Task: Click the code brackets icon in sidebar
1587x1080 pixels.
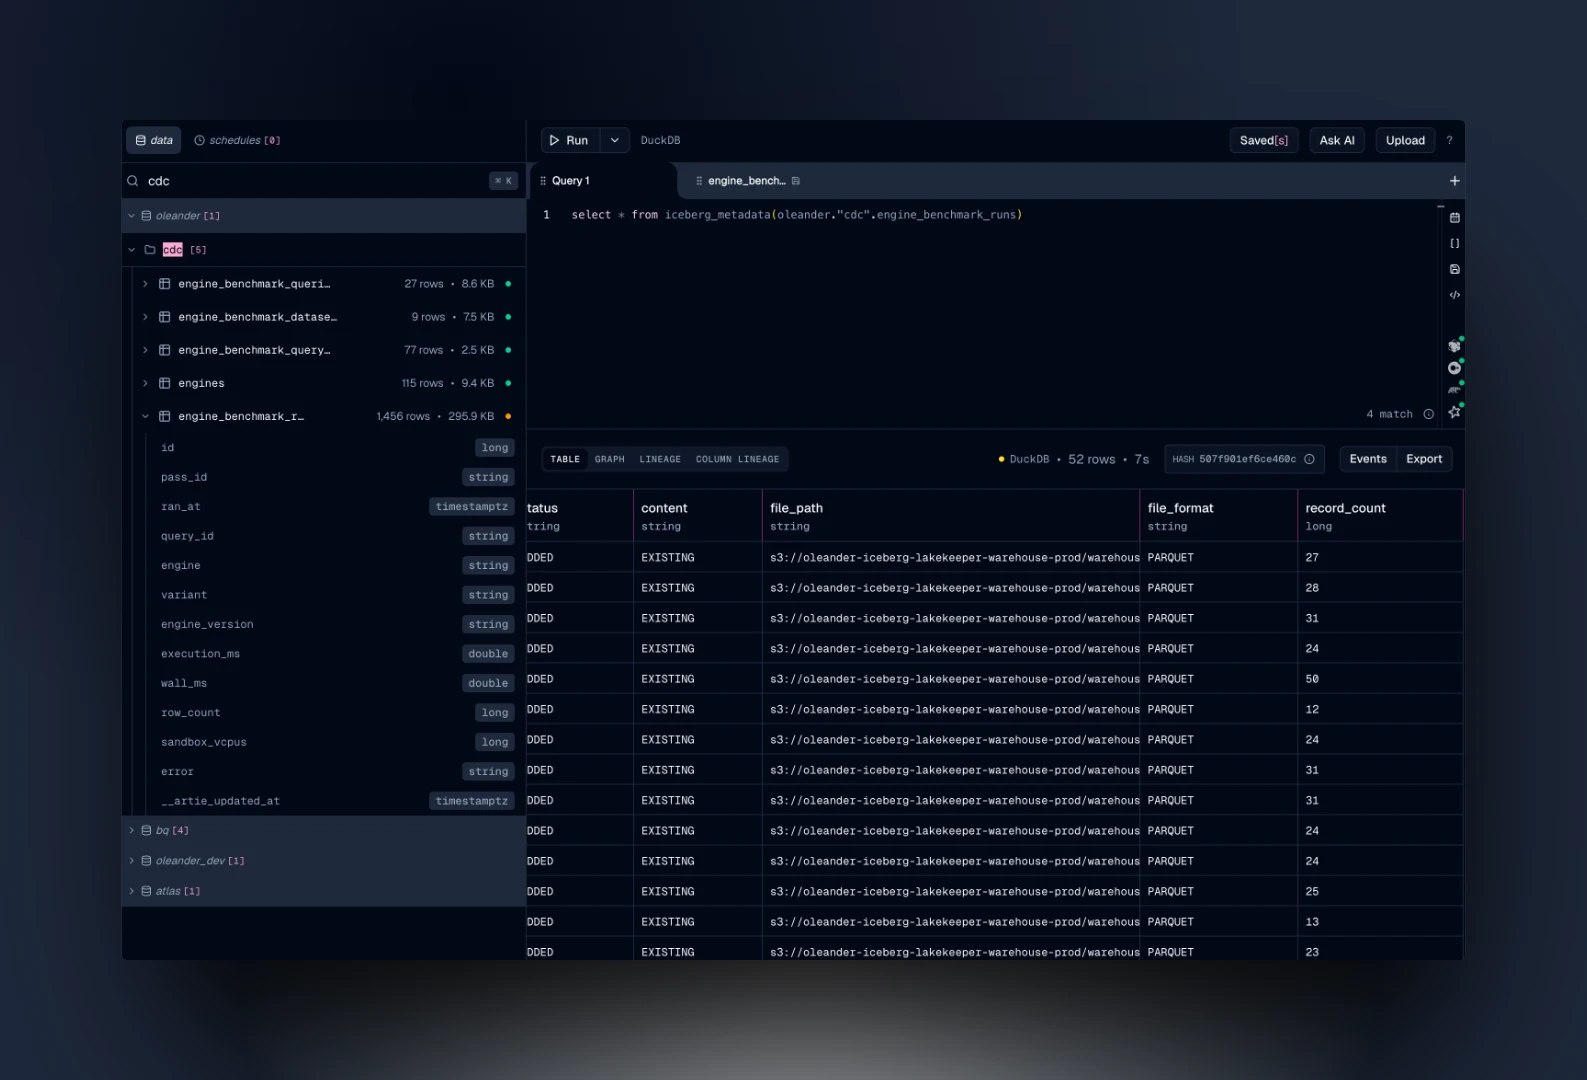Action: [1454, 295]
